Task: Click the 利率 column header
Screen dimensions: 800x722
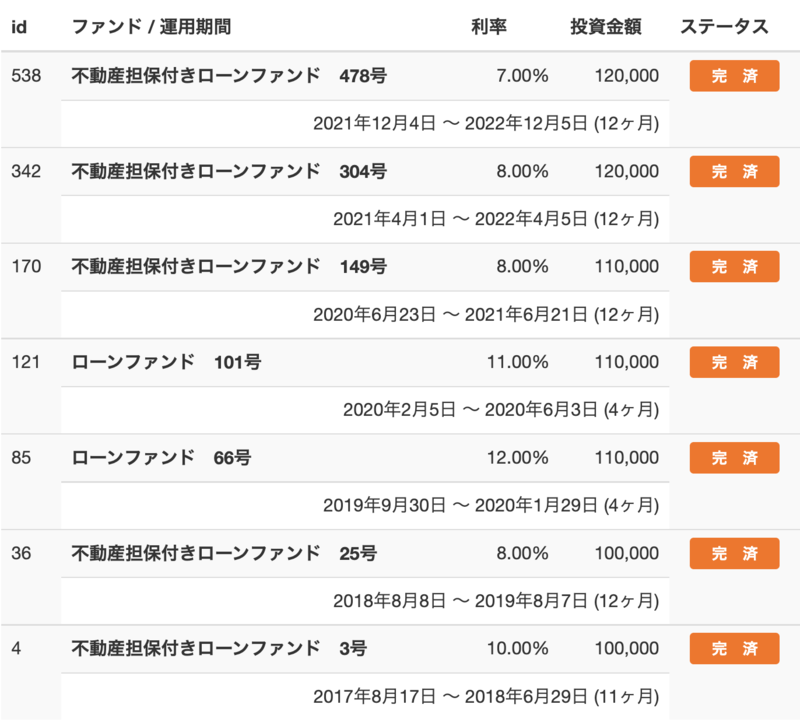Action: point(488,27)
